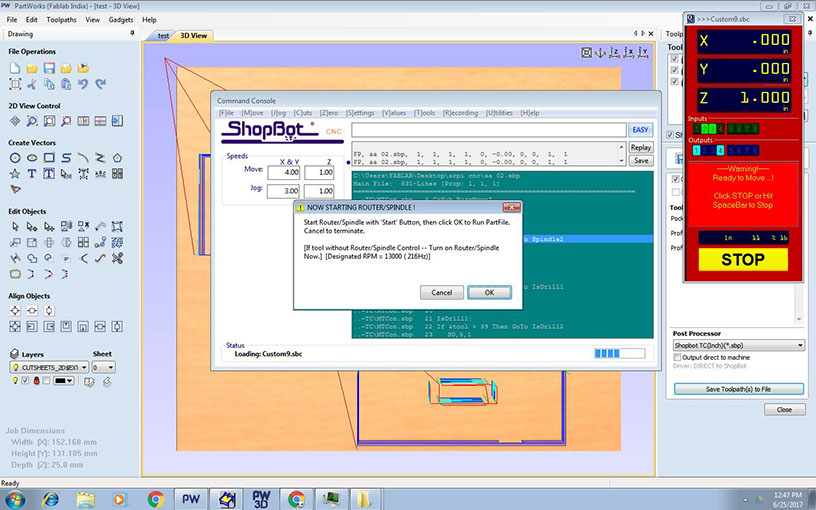Choose the selection arrow in Edit Objects
The image size is (816, 510).
15,226
